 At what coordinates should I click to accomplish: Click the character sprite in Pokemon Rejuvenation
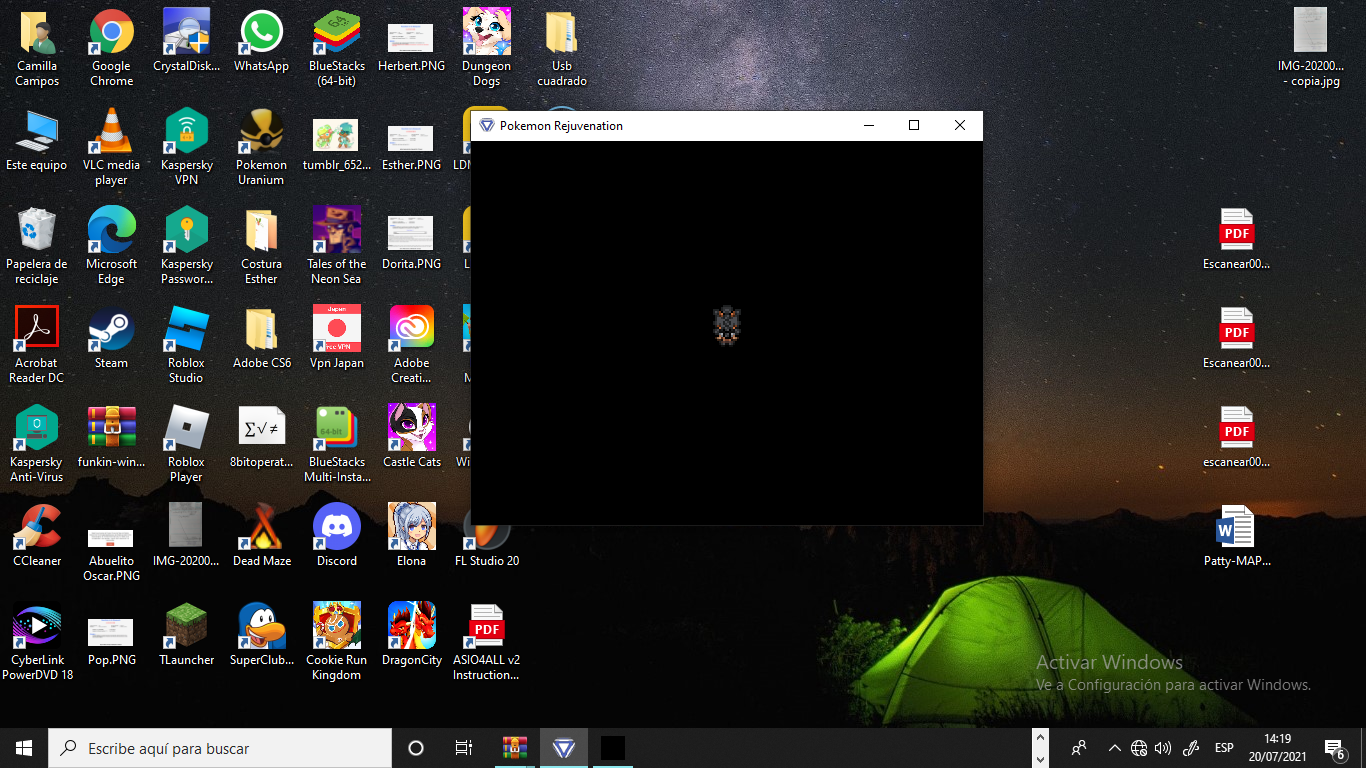click(x=727, y=326)
